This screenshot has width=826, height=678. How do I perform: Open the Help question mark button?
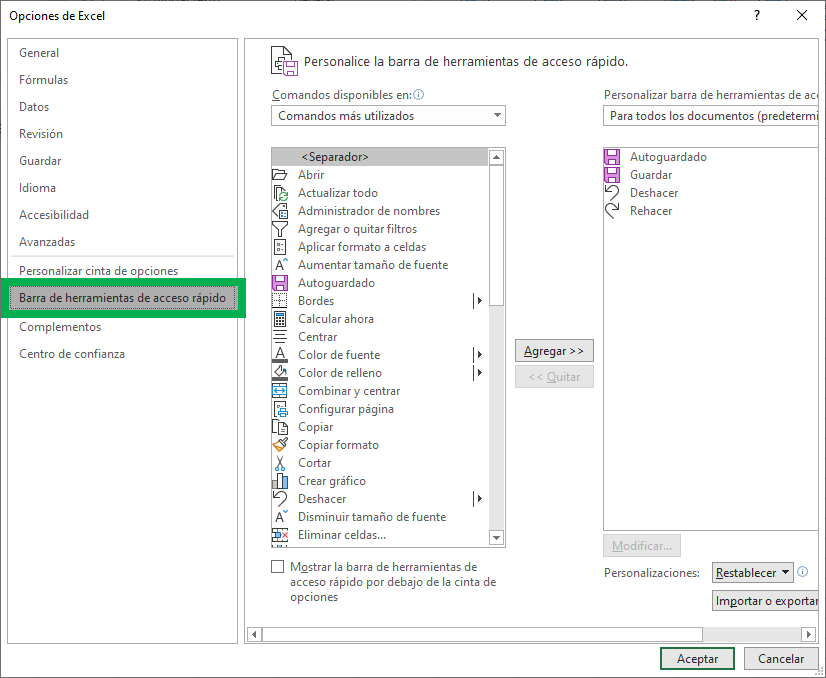(757, 15)
